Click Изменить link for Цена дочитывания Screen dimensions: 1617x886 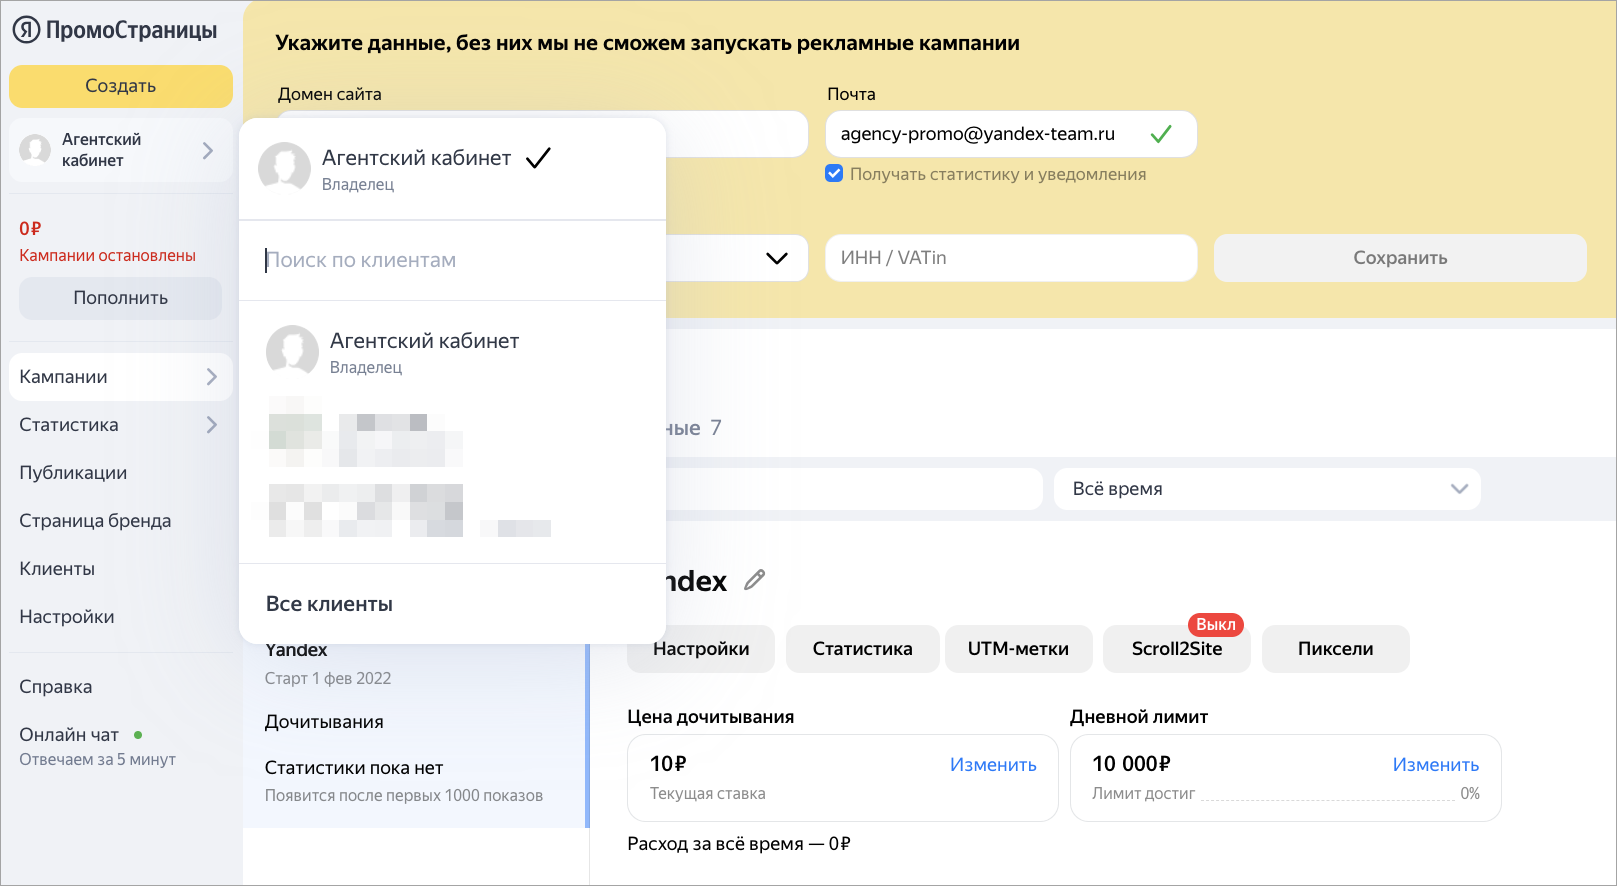[x=992, y=765]
